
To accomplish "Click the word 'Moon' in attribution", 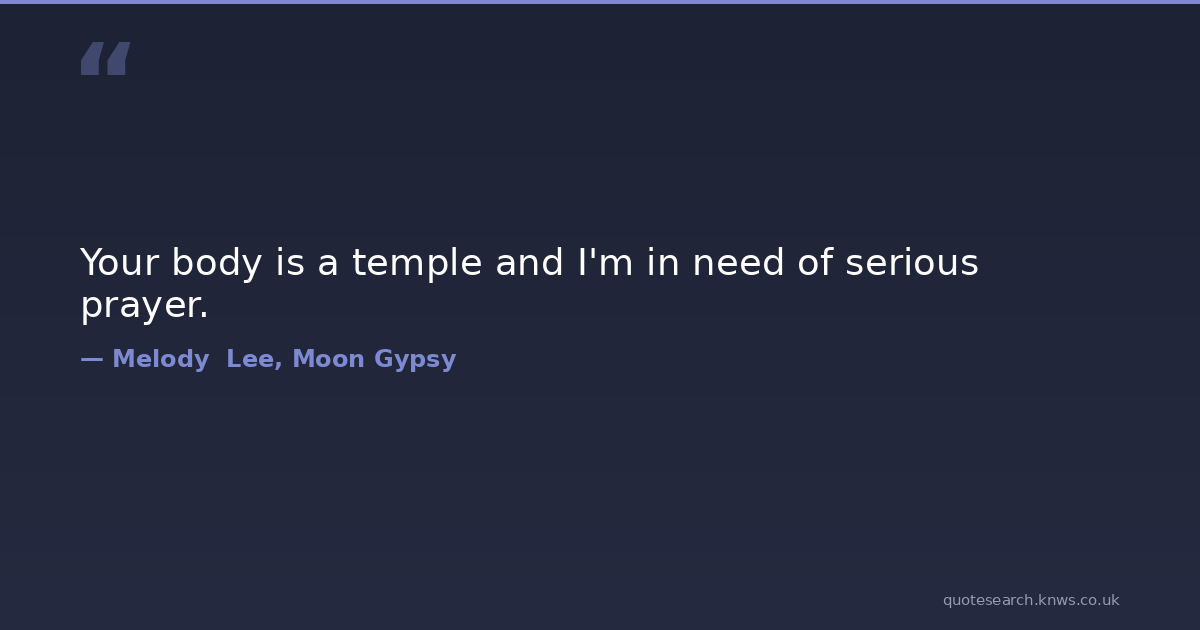I will coord(328,359).
